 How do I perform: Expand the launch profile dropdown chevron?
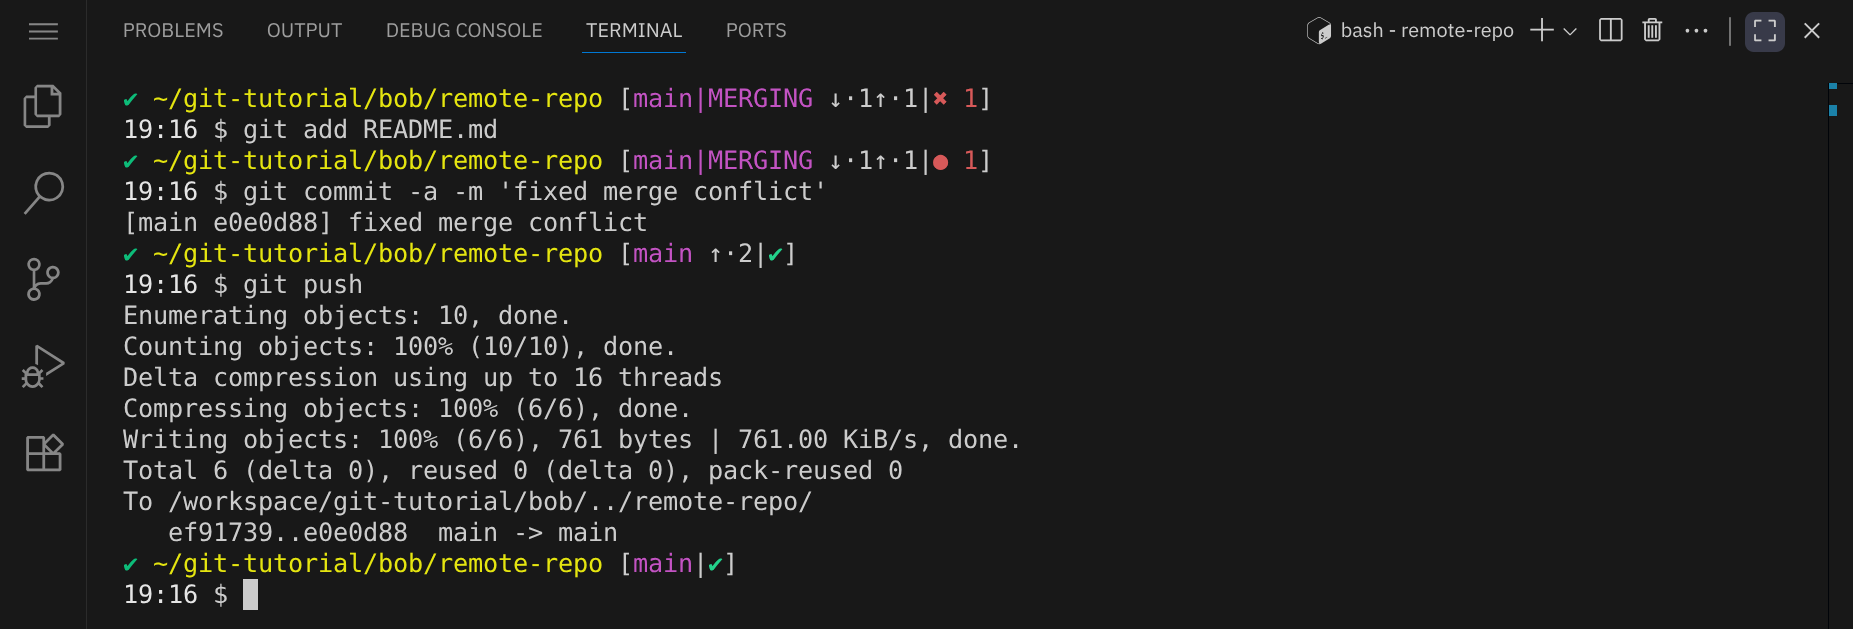[x=1570, y=31]
